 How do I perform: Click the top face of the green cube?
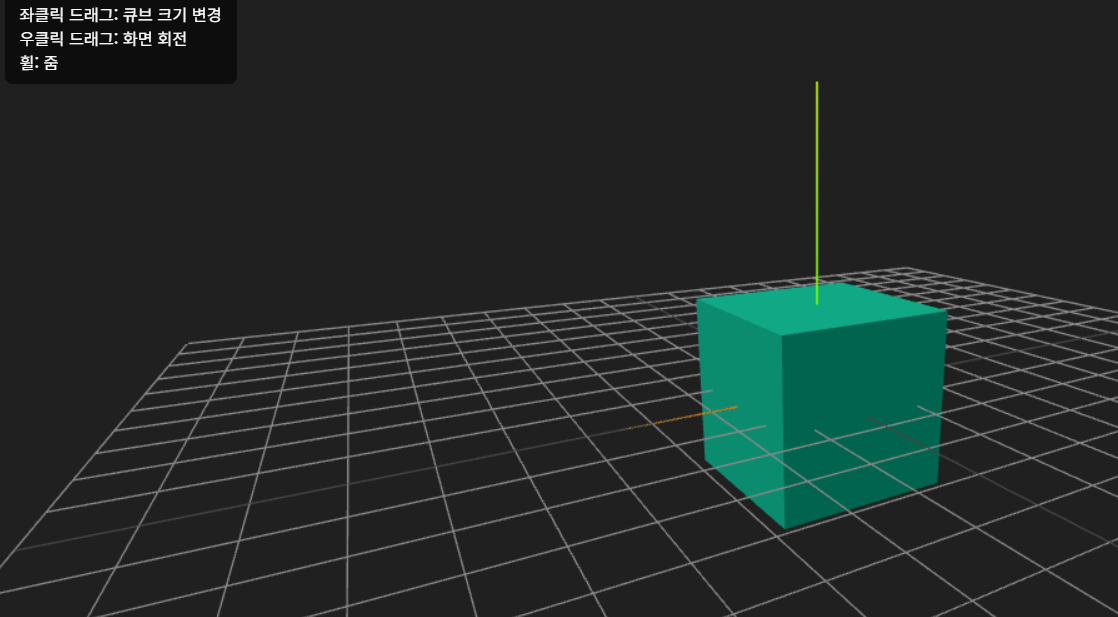click(822, 309)
